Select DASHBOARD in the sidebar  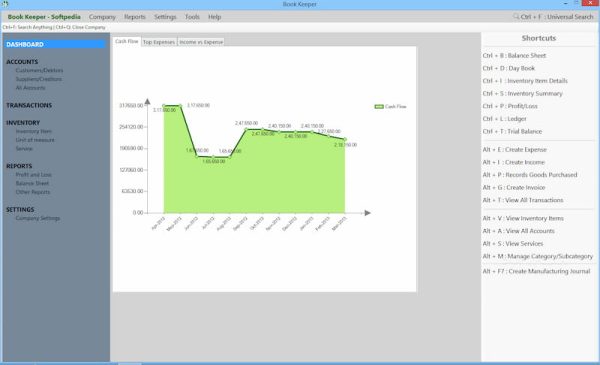pyautogui.click(x=55, y=44)
